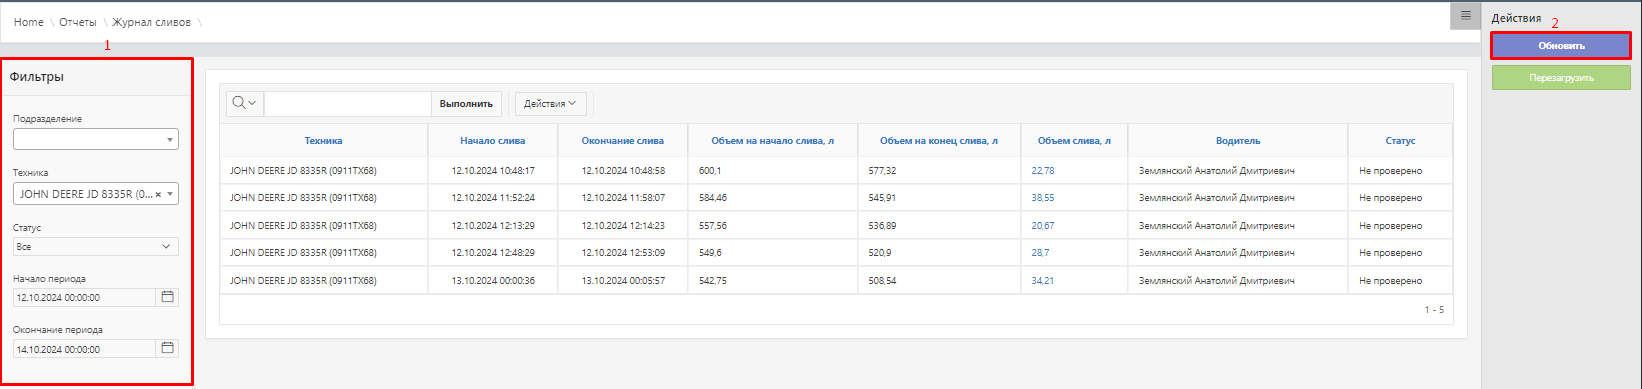The image size is (1642, 389).
Task: Open calendar for Начало периода date
Action: point(168,297)
